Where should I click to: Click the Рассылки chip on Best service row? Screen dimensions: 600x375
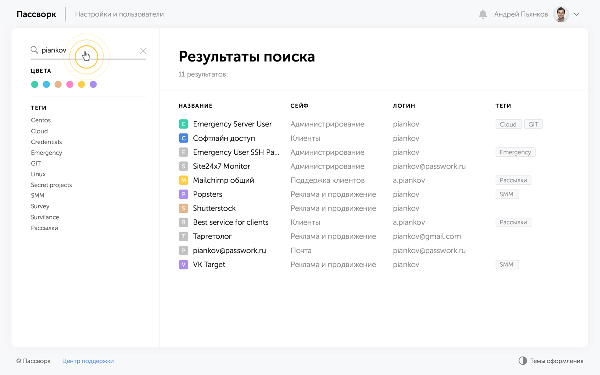coord(513,222)
